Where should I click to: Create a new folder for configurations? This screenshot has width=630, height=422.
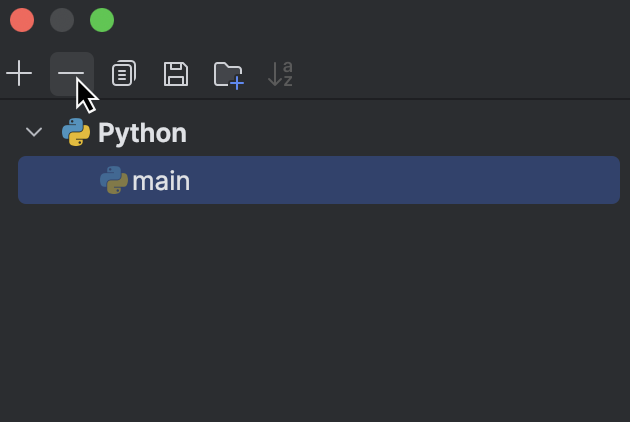click(228, 75)
